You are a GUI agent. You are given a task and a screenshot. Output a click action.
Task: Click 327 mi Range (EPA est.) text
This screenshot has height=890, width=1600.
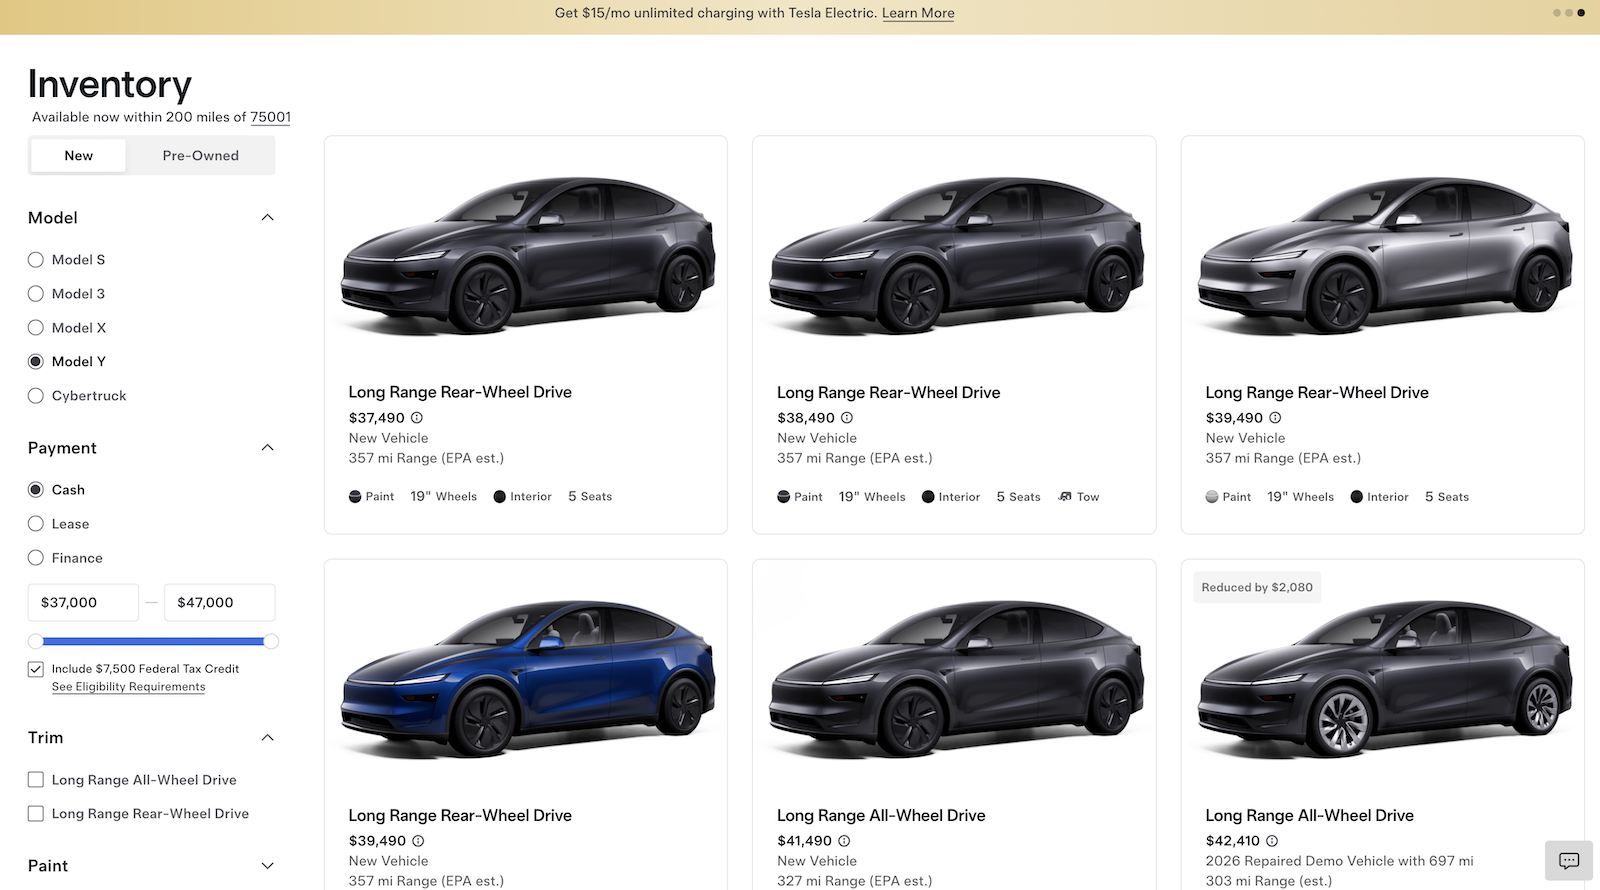point(854,881)
